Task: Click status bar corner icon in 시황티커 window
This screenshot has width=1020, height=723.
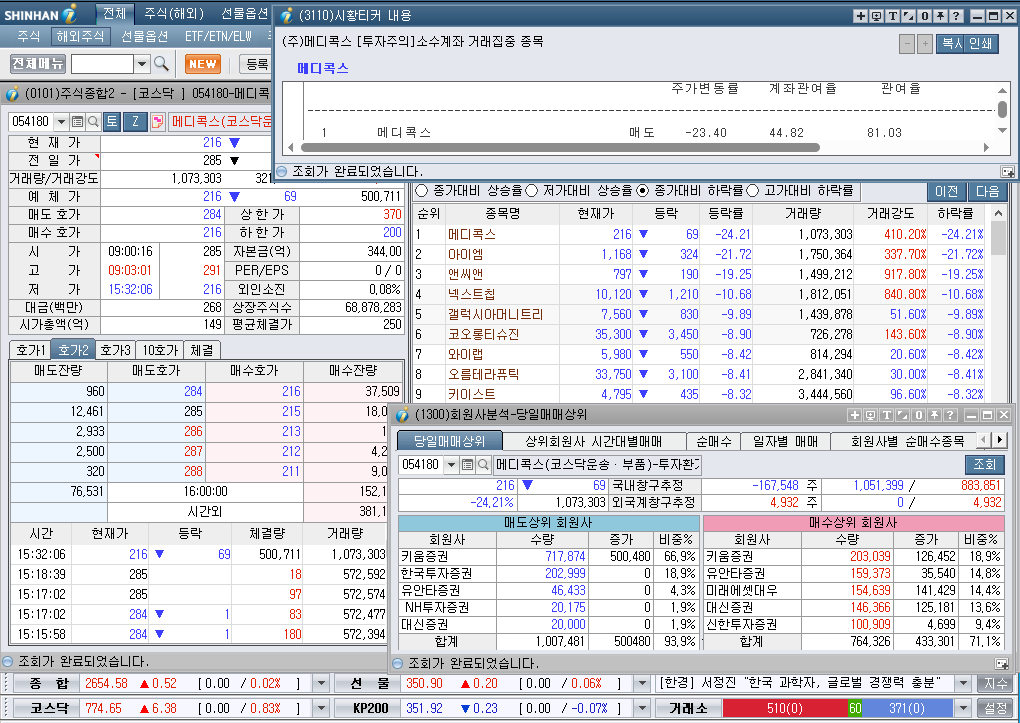Action: [x=1008, y=172]
